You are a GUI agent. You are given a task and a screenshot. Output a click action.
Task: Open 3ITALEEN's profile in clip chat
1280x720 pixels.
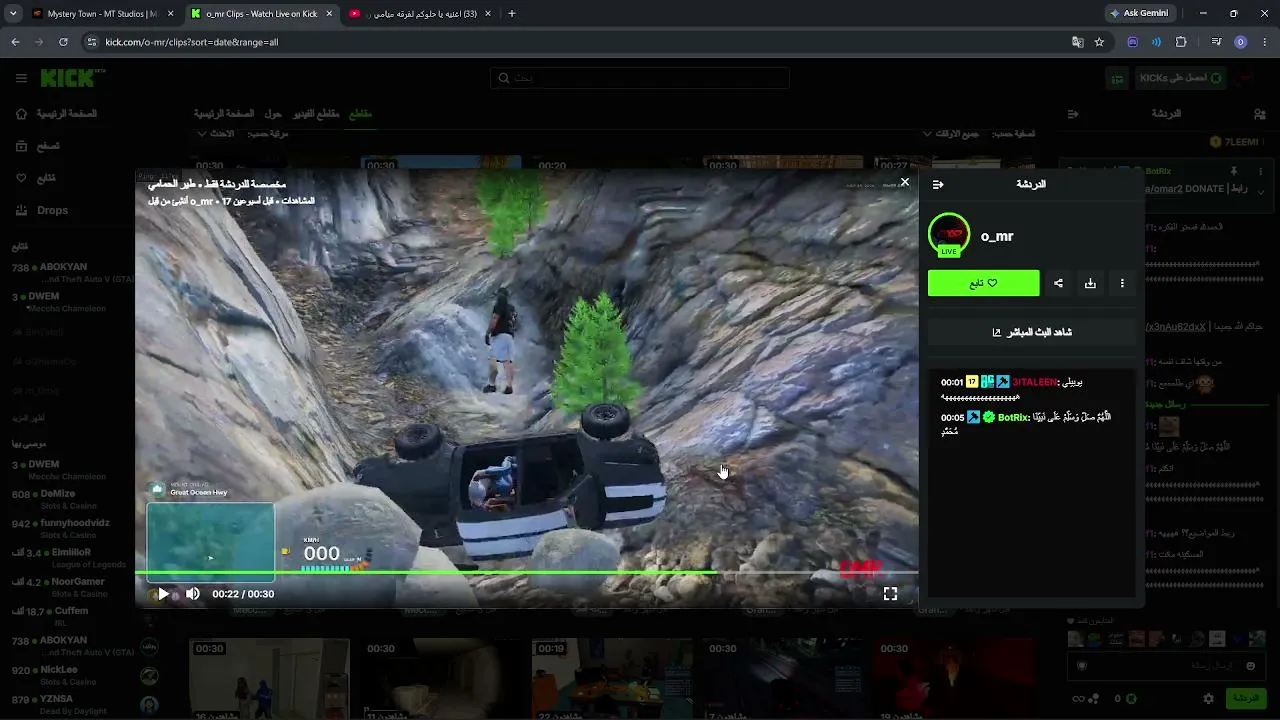[x=1034, y=382]
